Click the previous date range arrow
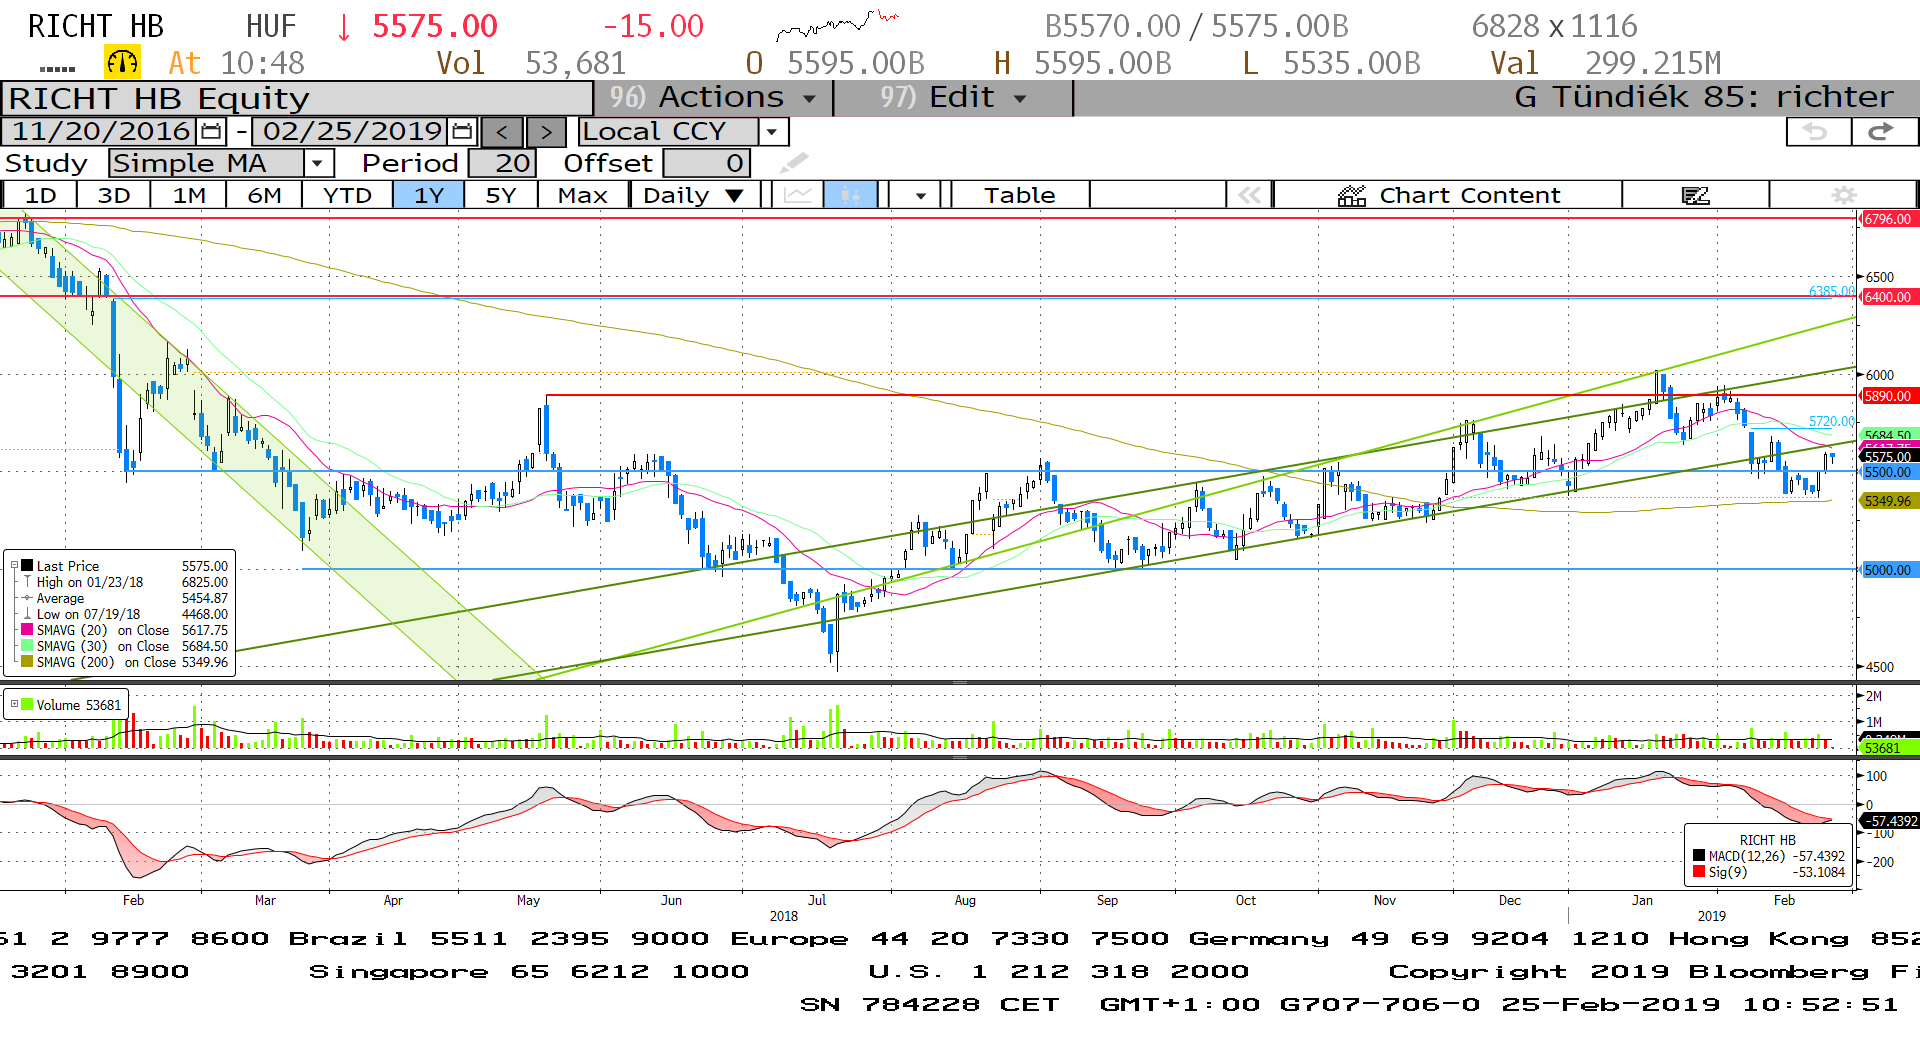Screen dimensions: 1920x1040 tap(502, 132)
